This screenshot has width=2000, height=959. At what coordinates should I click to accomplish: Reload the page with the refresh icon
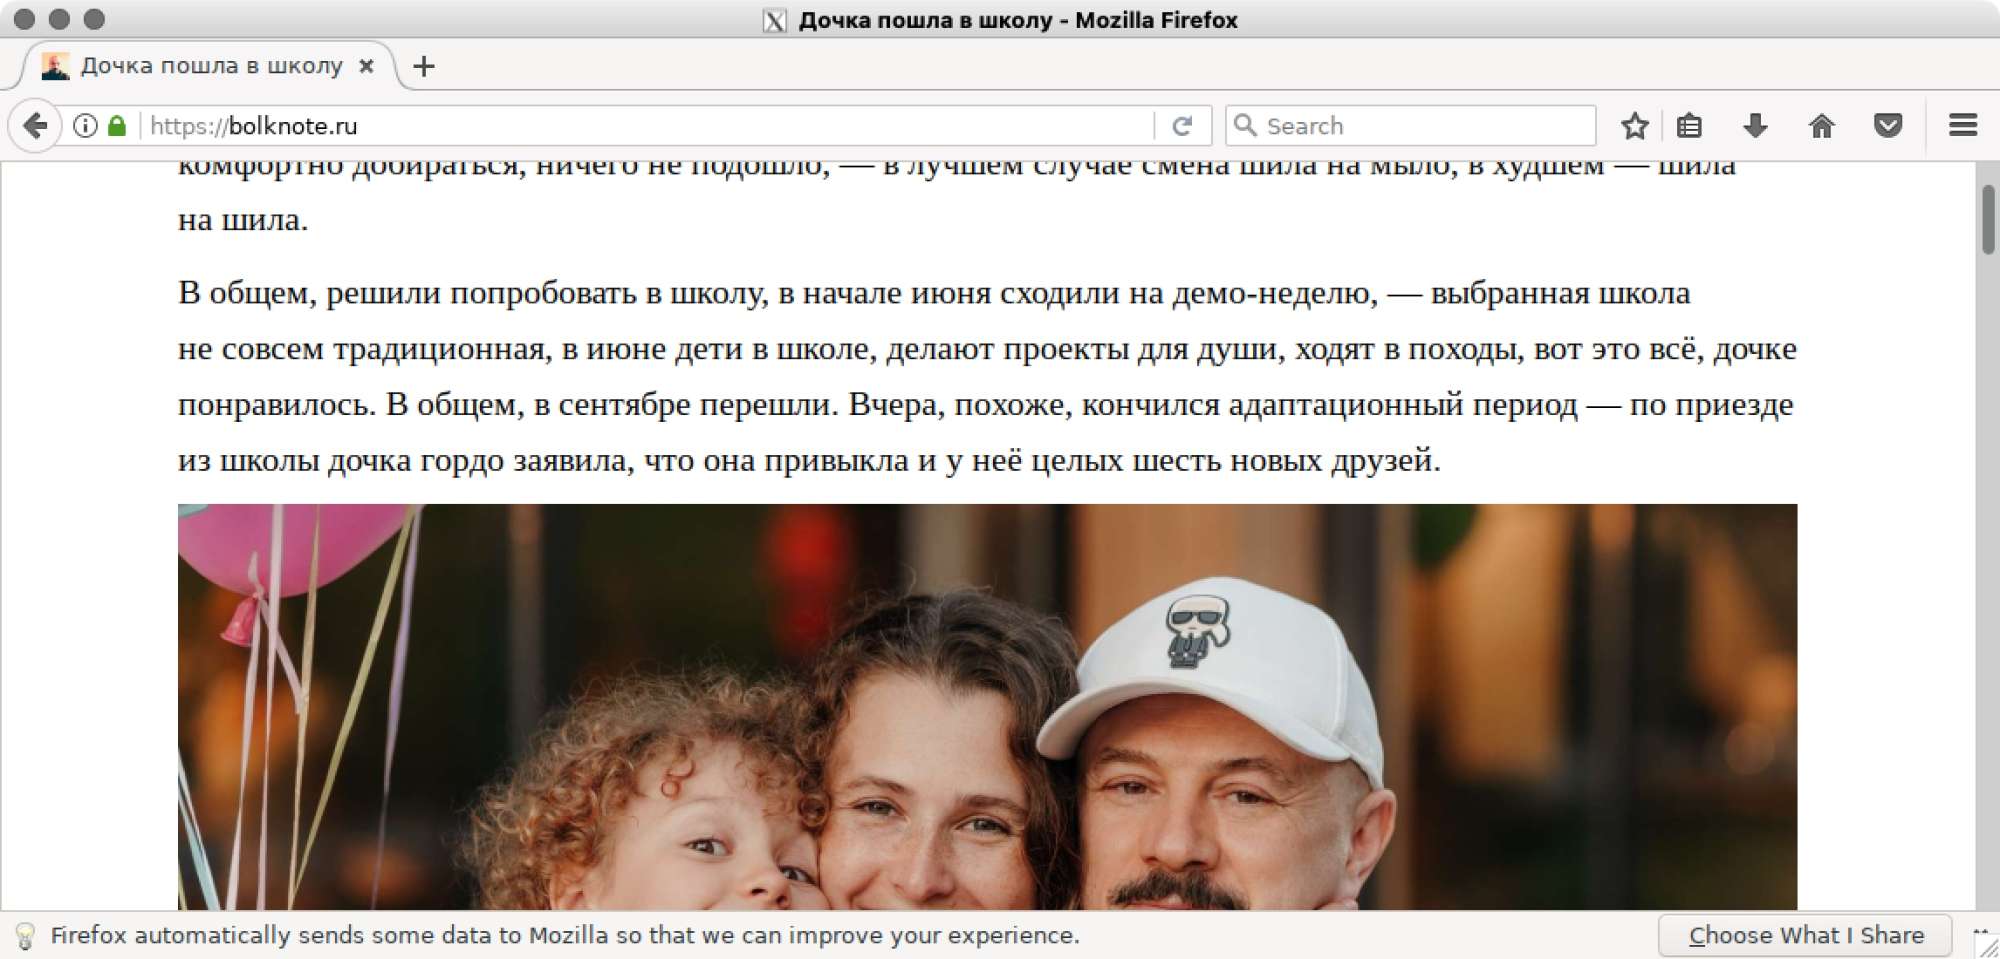[1182, 126]
